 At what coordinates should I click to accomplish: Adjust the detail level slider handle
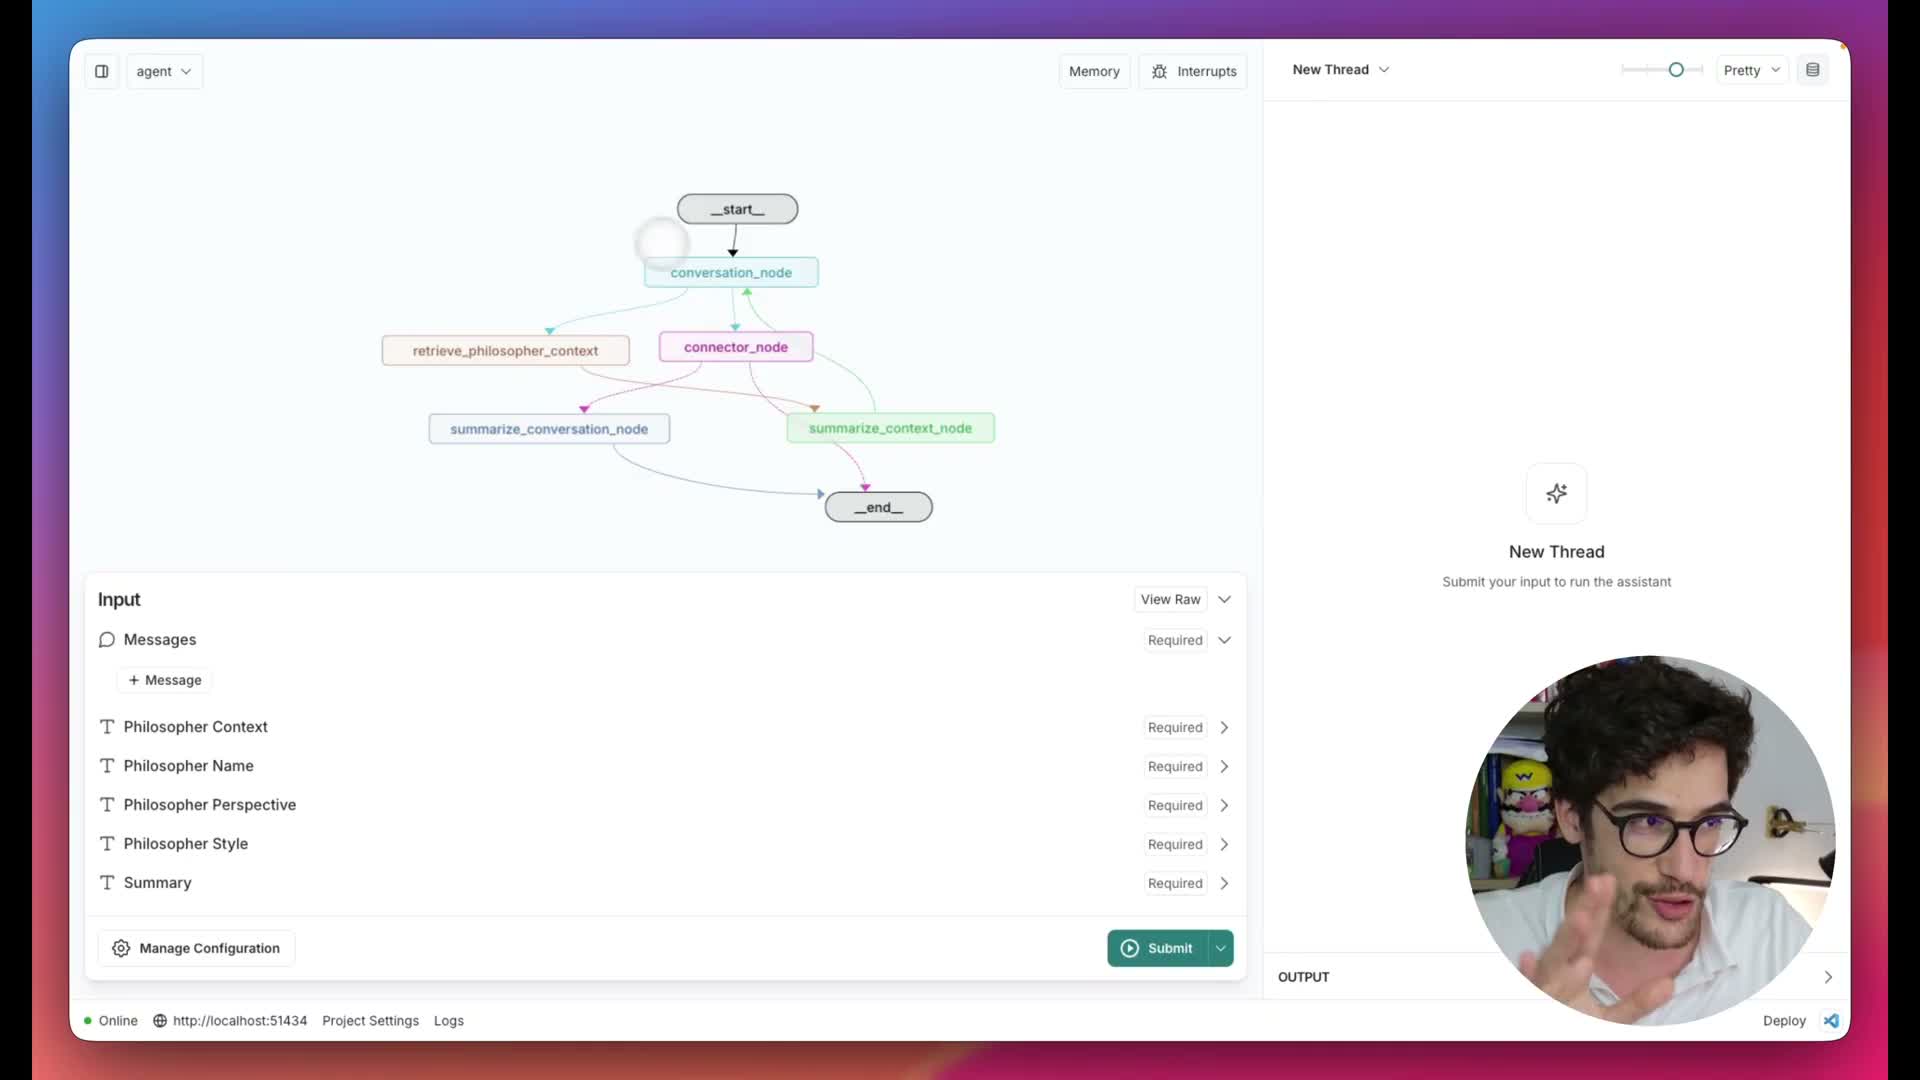tap(1676, 70)
